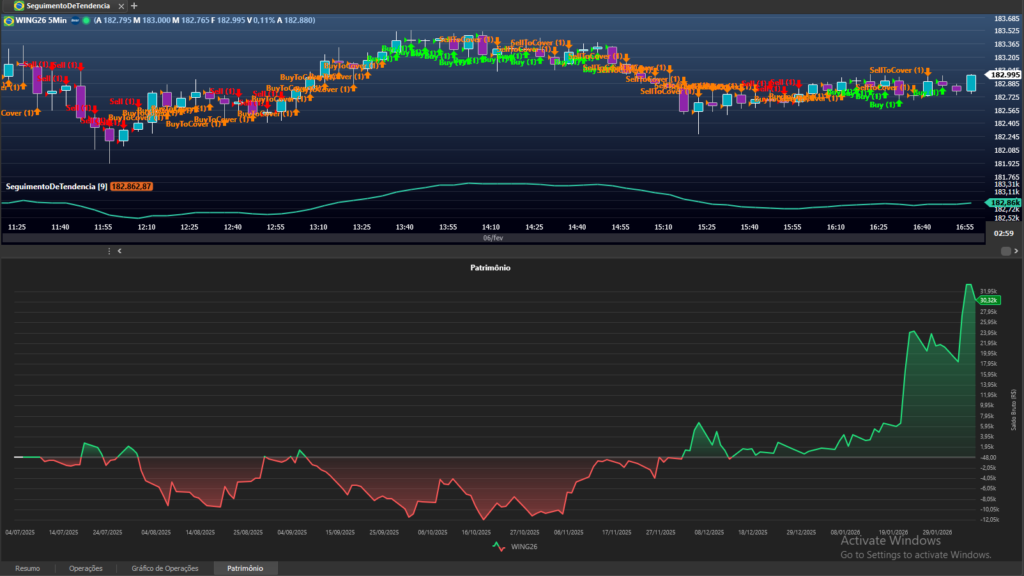Click the WING26 5Min chart title
Viewport: 1024px width, 576px height.
pyautogui.click(x=41, y=19)
